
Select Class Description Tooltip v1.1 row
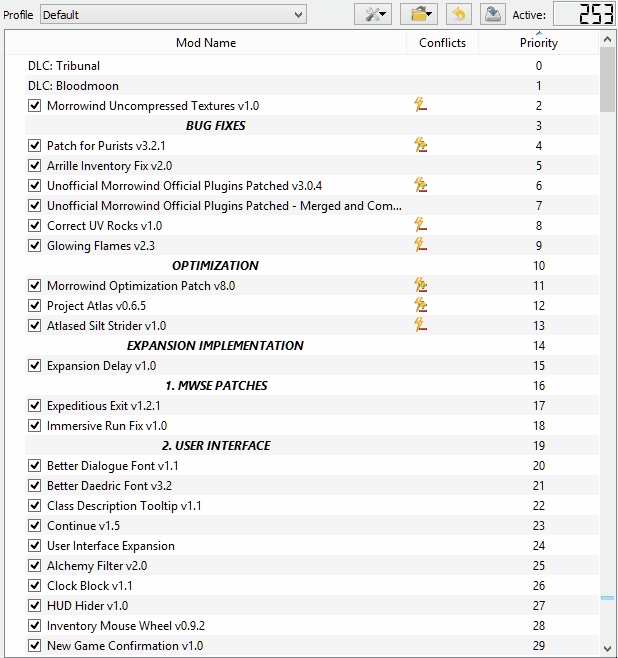[312, 506]
